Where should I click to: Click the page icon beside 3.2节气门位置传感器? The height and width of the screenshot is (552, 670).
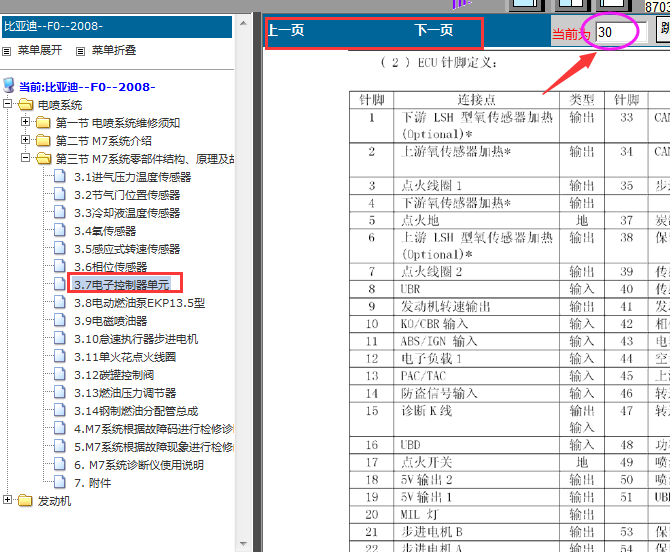tap(60, 194)
